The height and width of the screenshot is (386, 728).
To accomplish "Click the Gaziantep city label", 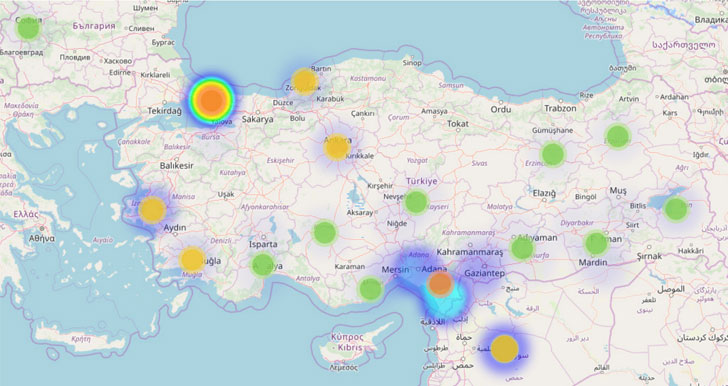I will [484, 274].
